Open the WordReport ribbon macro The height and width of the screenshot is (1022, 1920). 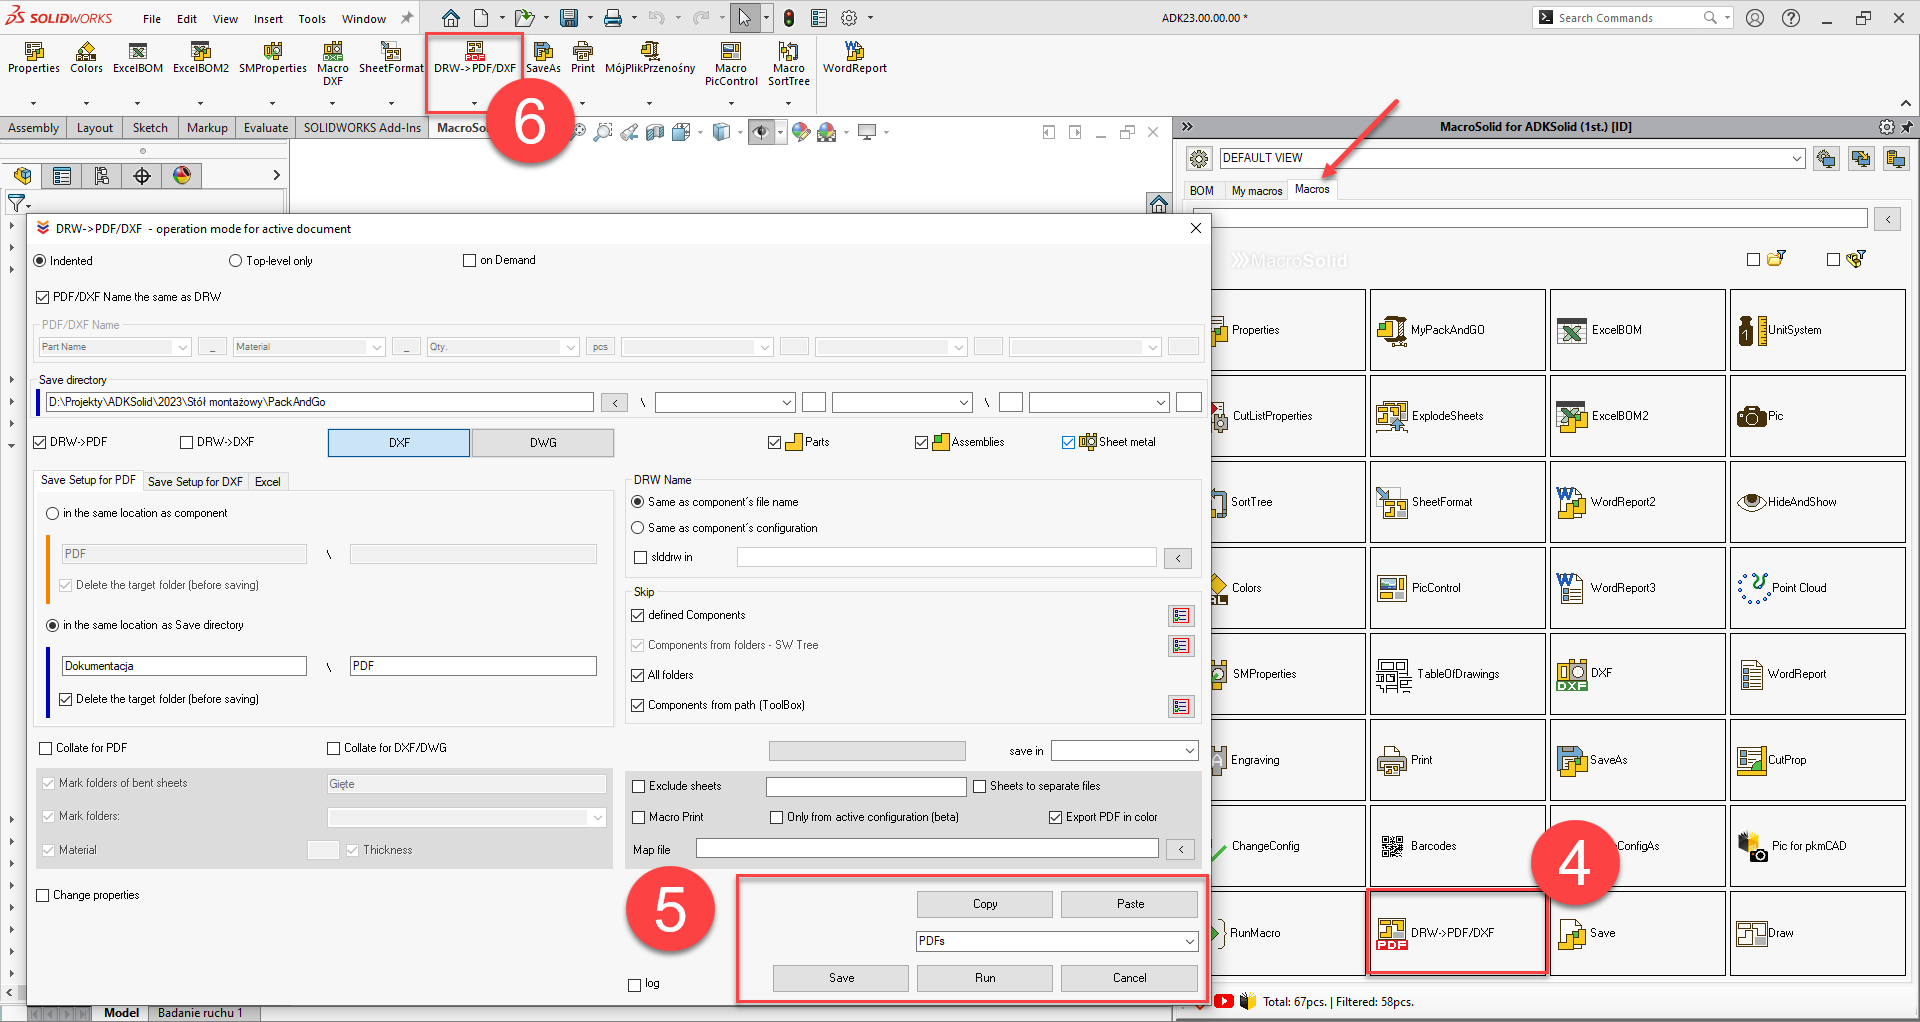point(855,58)
